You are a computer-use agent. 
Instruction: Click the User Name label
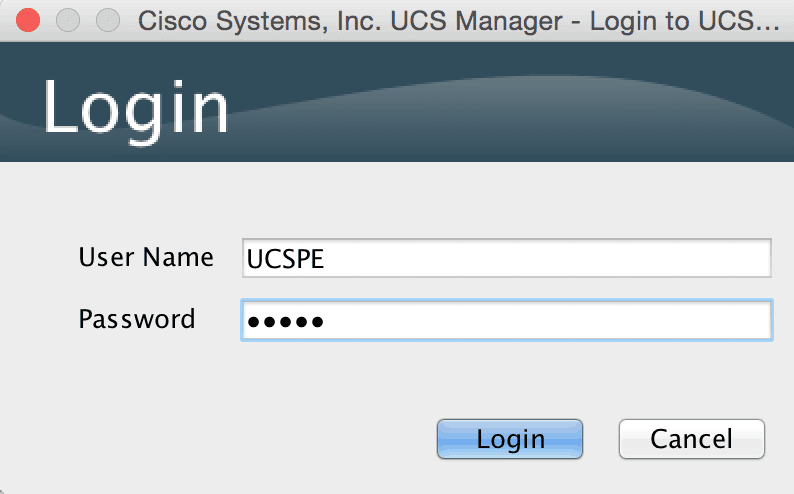coord(146,257)
